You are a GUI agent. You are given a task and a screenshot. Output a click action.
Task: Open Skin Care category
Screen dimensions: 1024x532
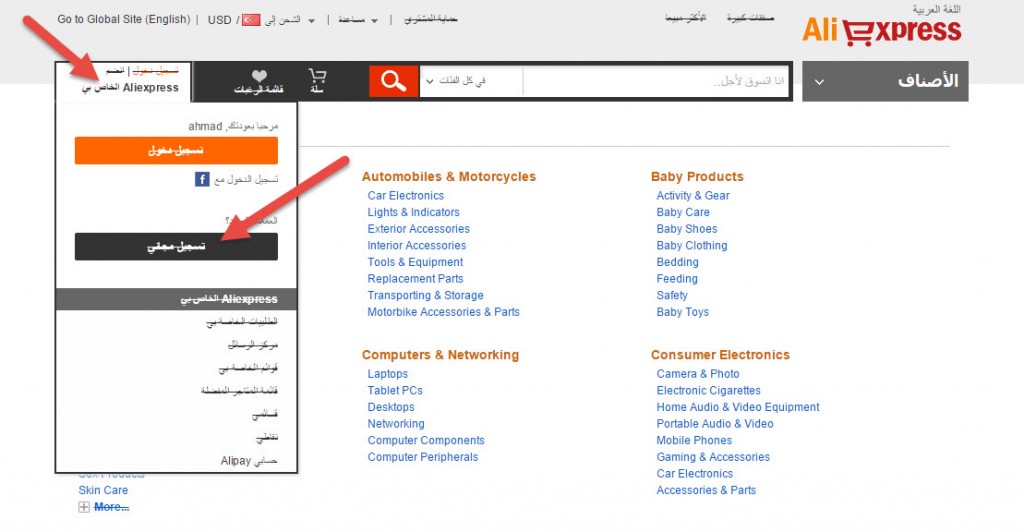click(x=103, y=490)
